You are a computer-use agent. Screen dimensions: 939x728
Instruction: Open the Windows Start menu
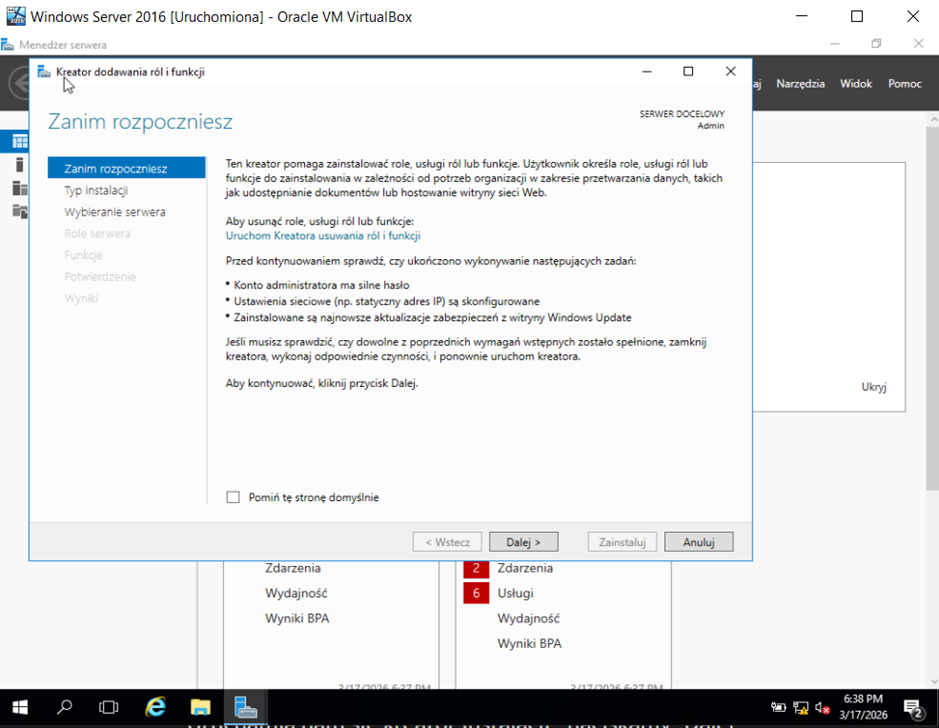(x=20, y=707)
